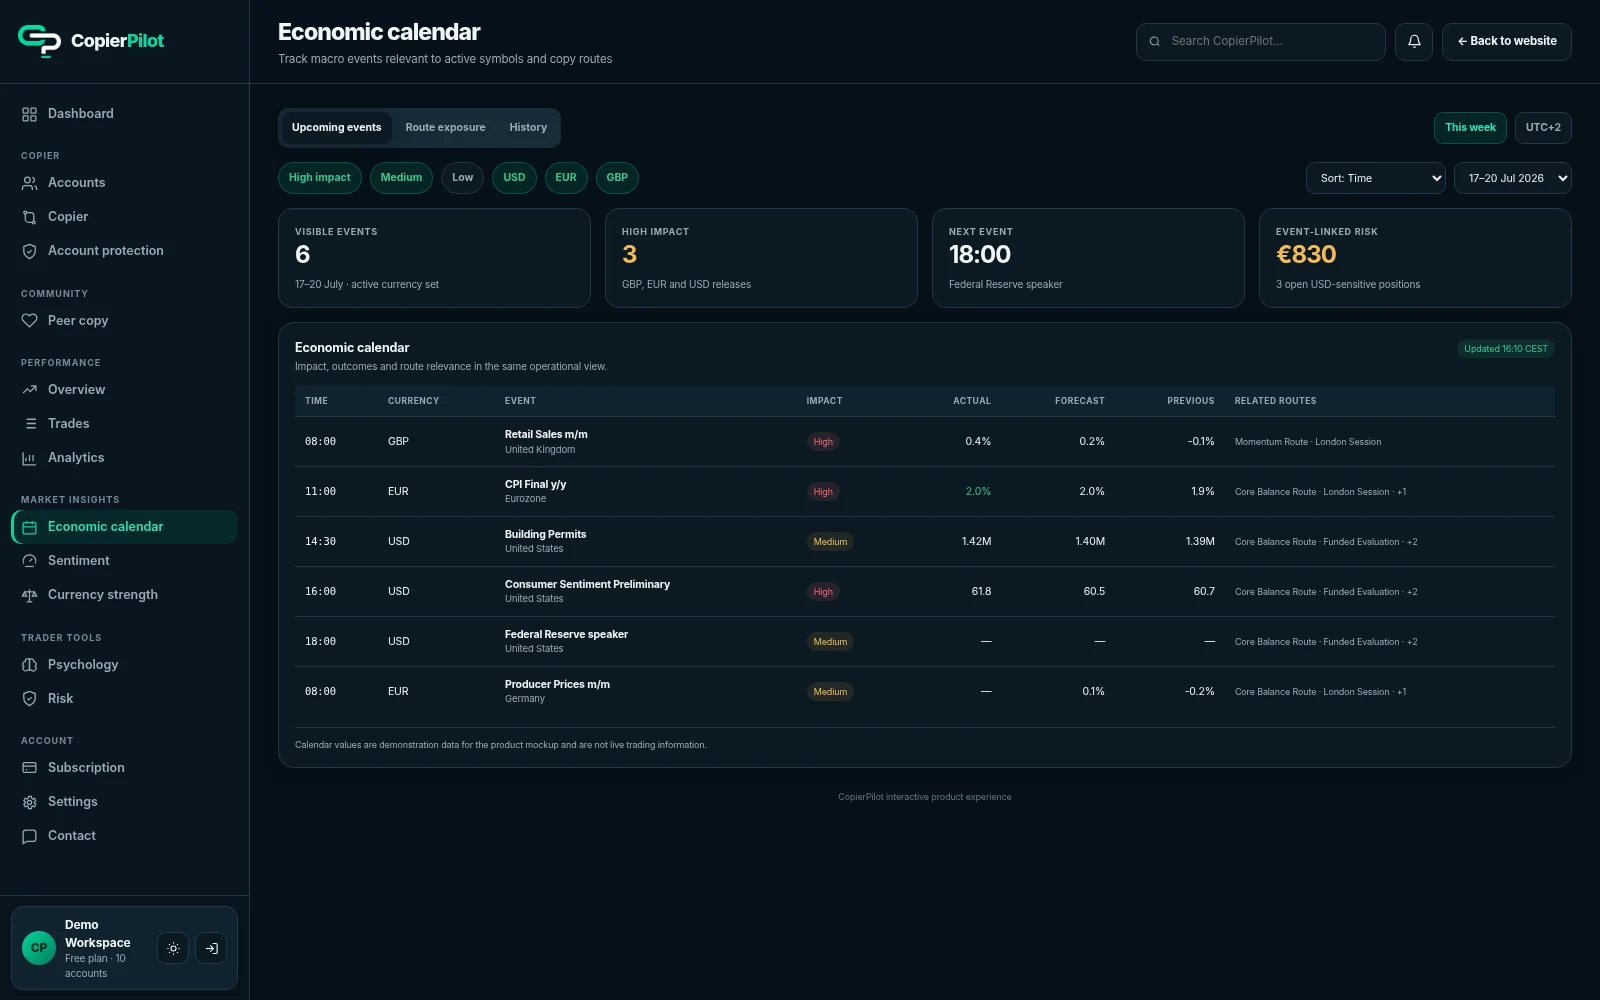1600x1000 pixels.
Task: Click the Medium badge for Building Permits
Action: [x=830, y=542]
